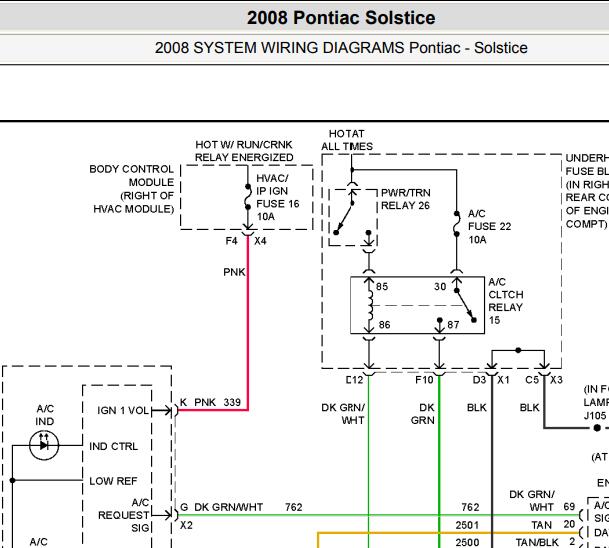Click the 'BLK' label below D3
This screenshot has height=548, width=609.
477,408
